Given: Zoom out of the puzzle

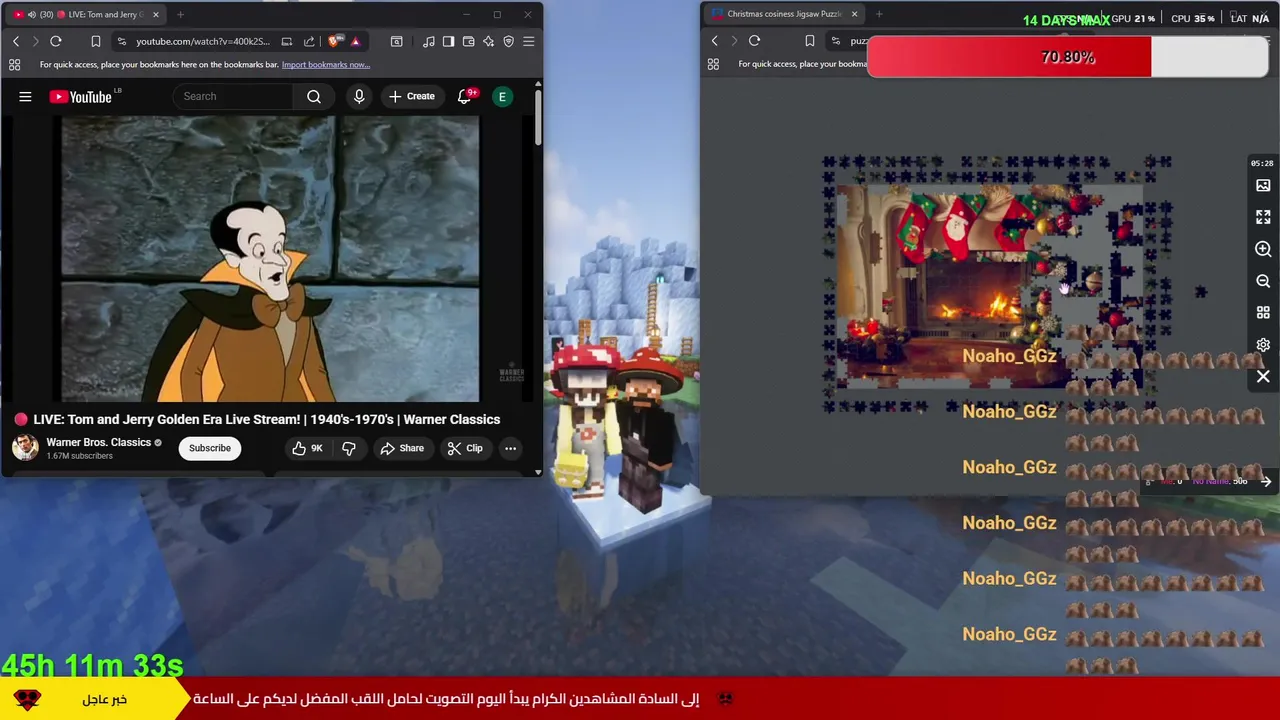Looking at the screenshot, I should tap(1263, 281).
